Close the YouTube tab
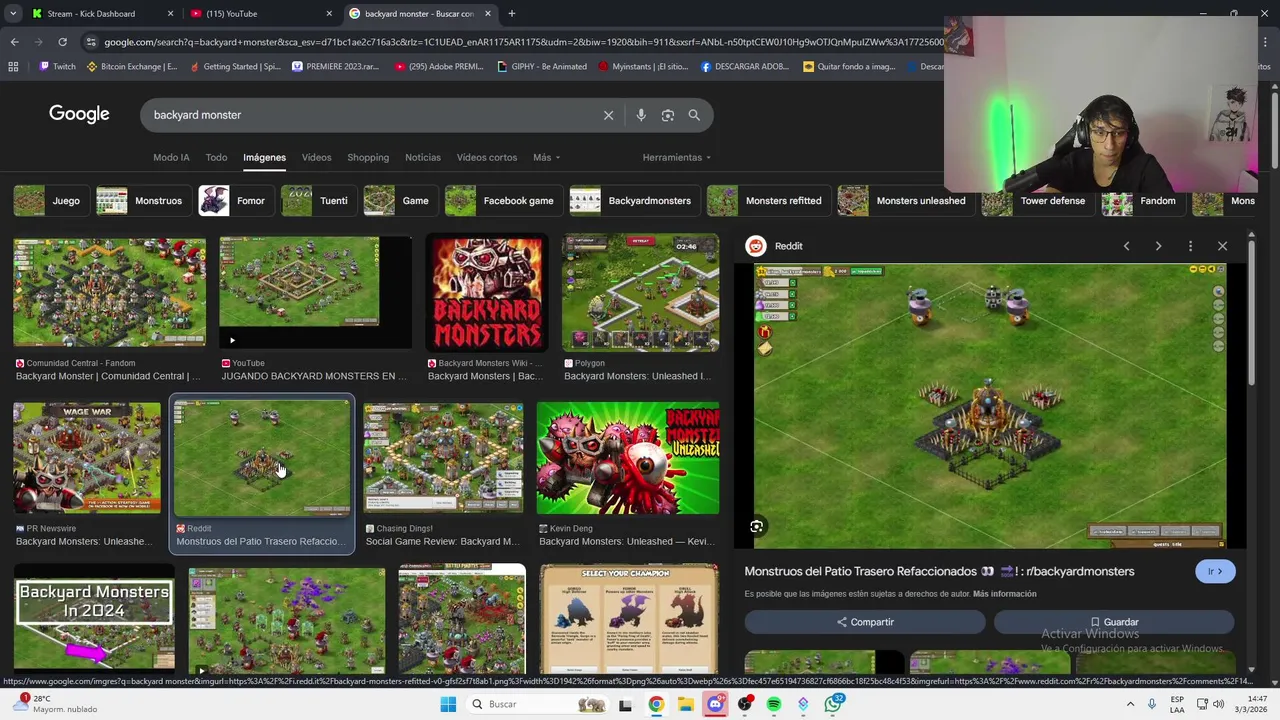Image resolution: width=1280 pixels, height=720 pixels. point(329,14)
